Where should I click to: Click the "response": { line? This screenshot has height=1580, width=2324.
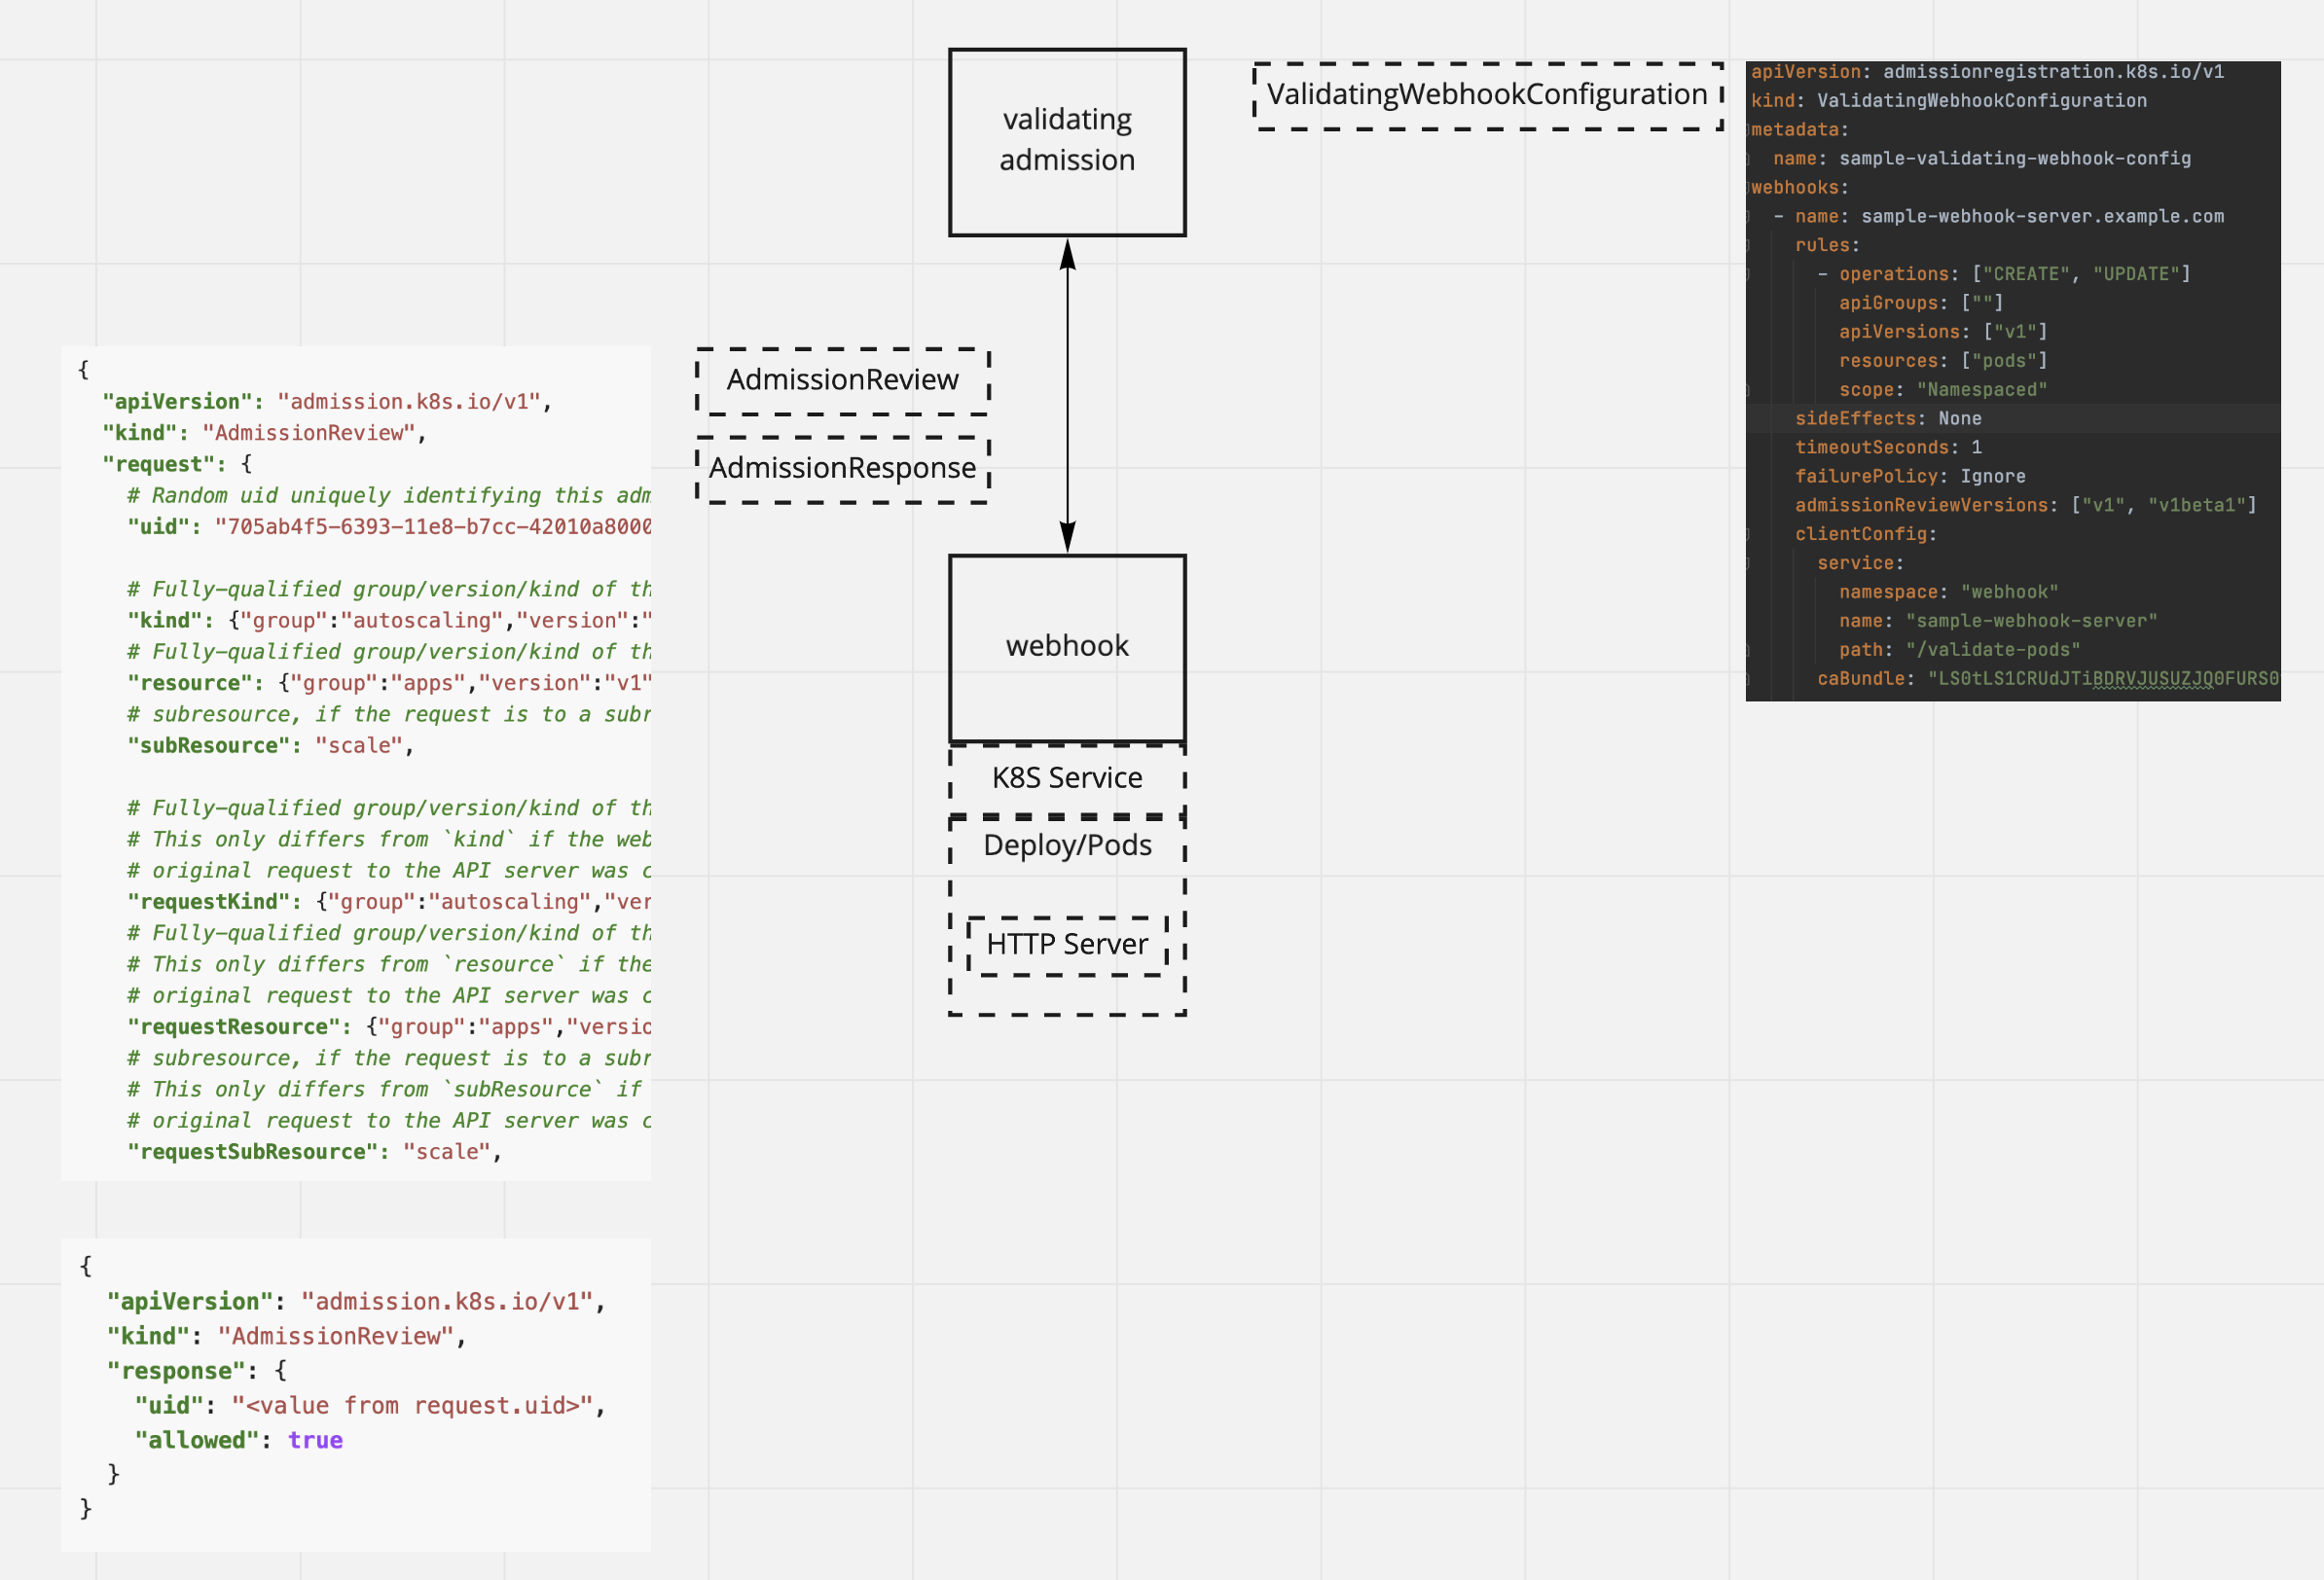tap(197, 1371)
